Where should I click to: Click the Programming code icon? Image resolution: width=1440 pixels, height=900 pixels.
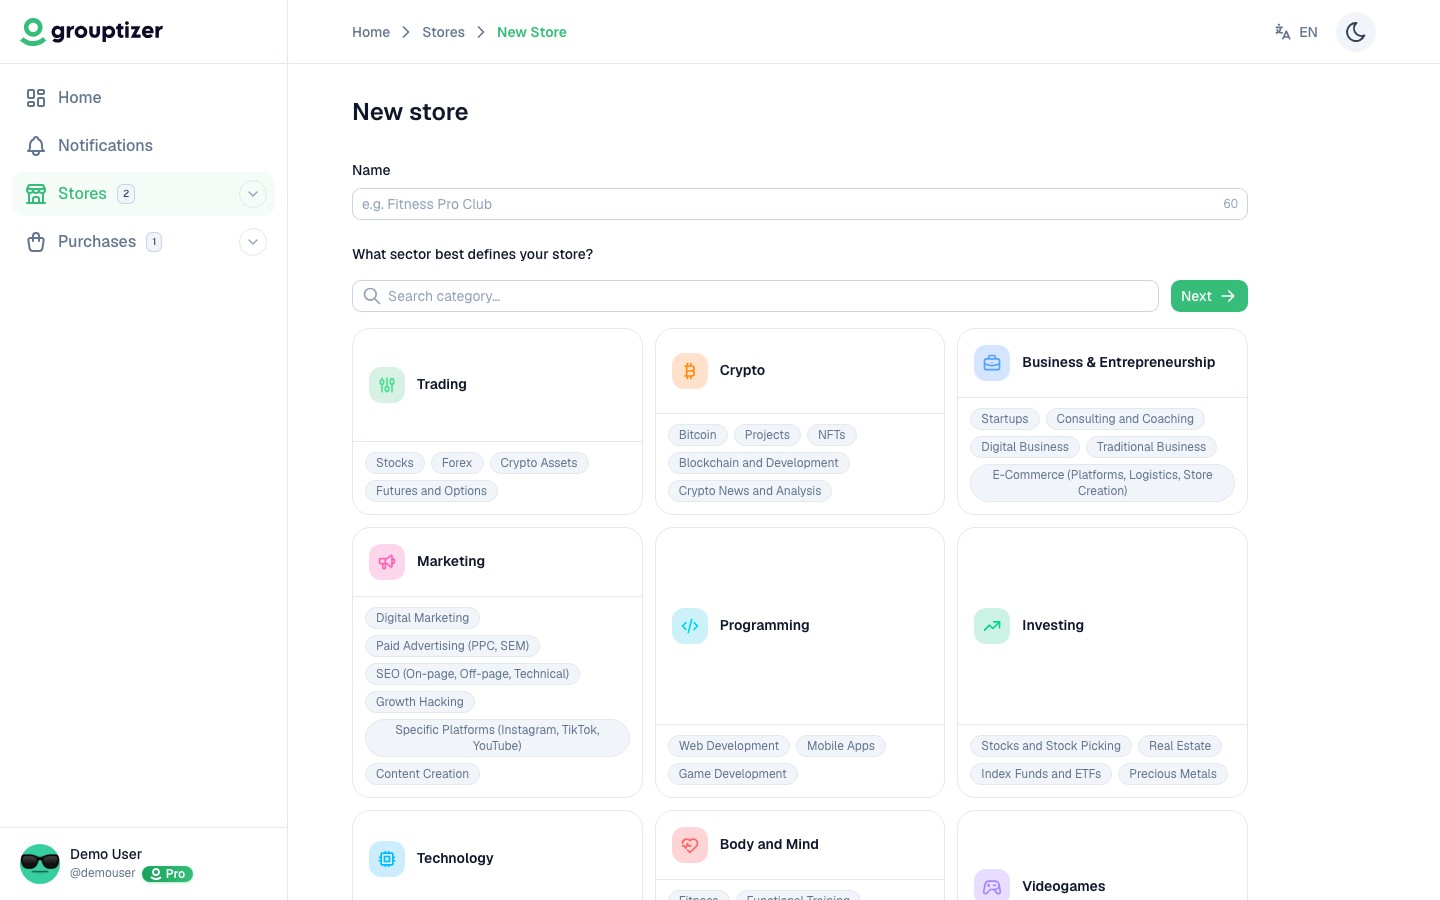[x=690, y=626]
